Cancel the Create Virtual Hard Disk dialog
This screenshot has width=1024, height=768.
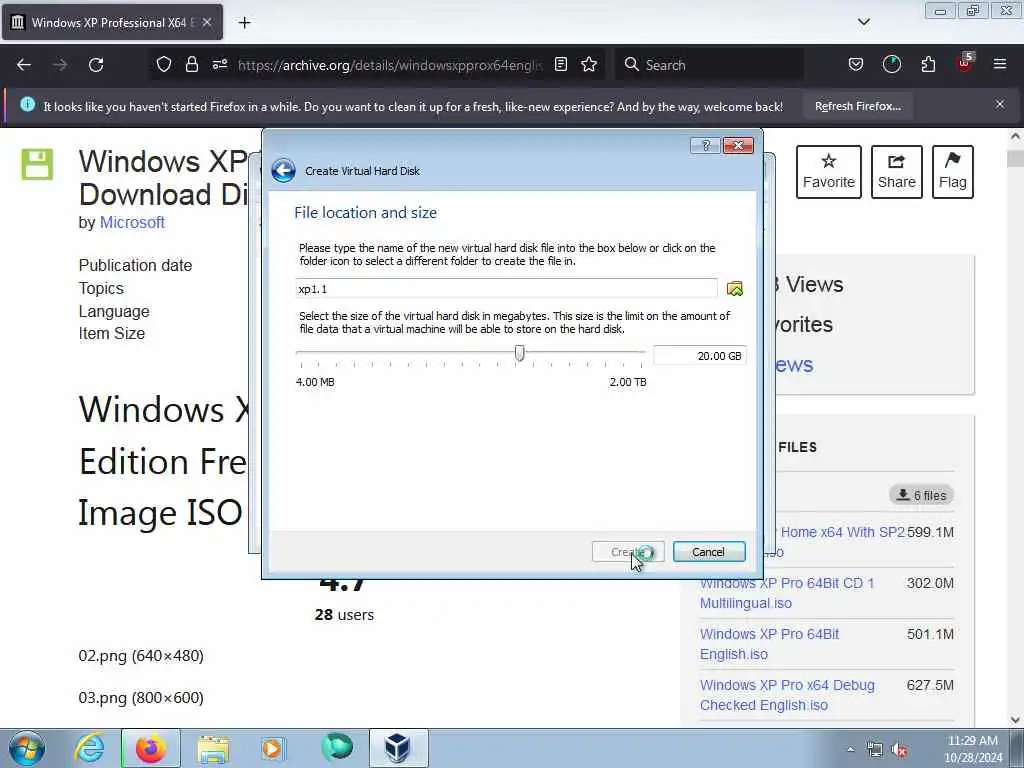point(709,552)
